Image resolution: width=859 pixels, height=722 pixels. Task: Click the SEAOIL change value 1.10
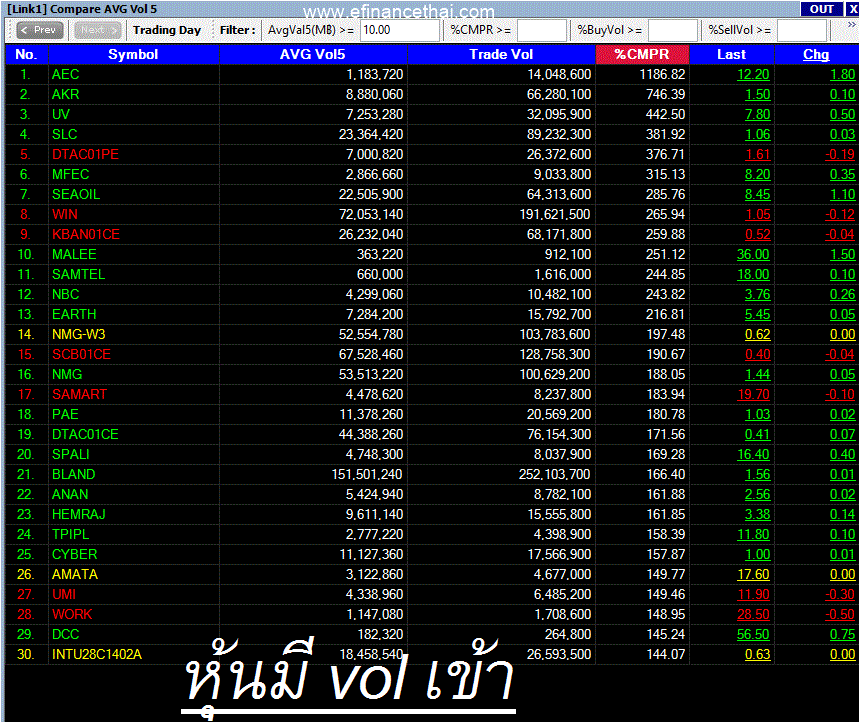[843, 194]
